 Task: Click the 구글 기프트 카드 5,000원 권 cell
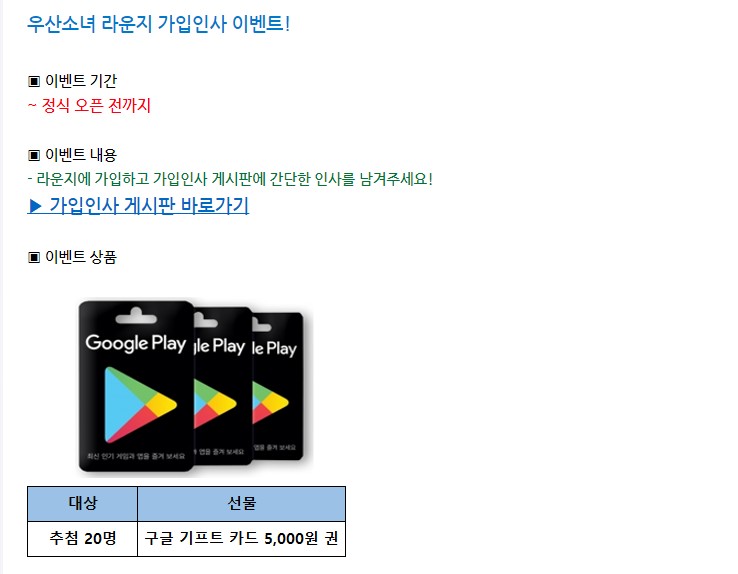click(241, 539)
